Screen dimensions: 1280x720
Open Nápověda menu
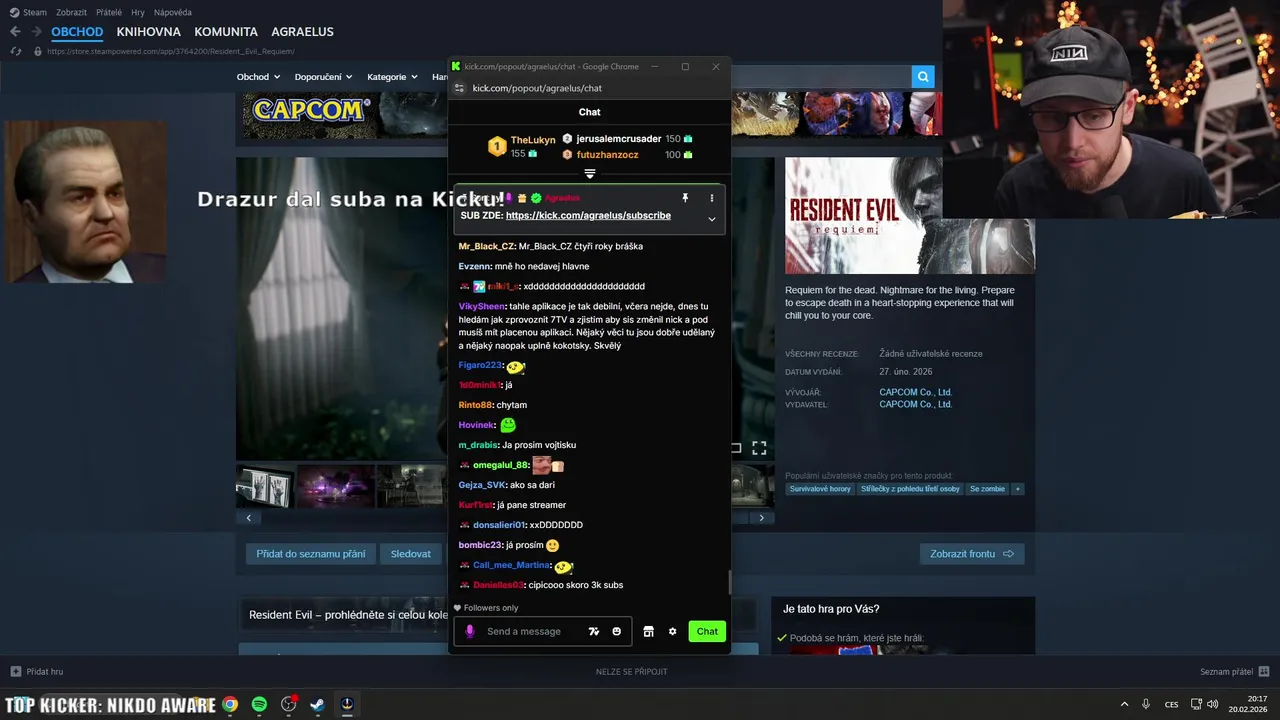pos(173,12)
